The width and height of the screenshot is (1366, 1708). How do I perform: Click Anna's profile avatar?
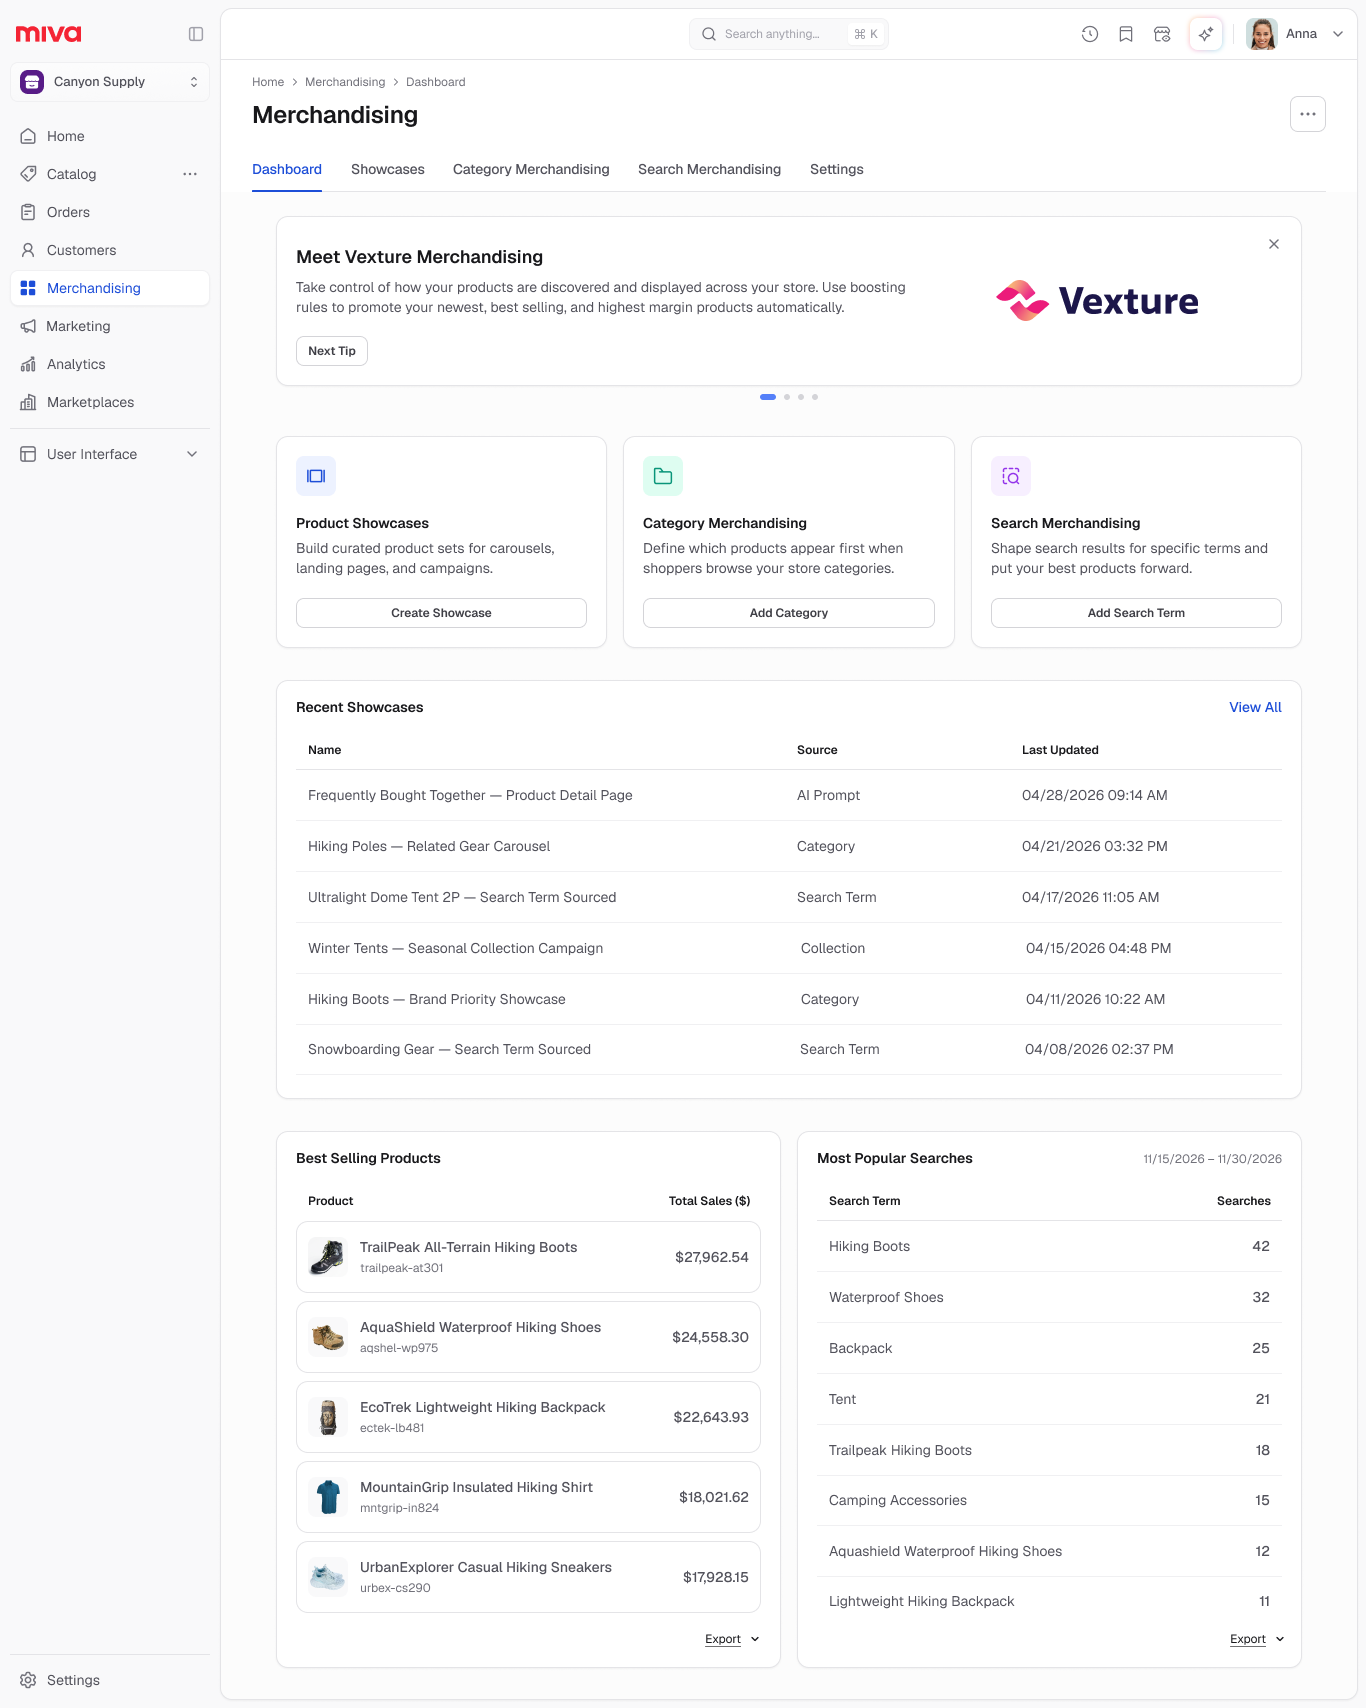(x=1262, y=34)
